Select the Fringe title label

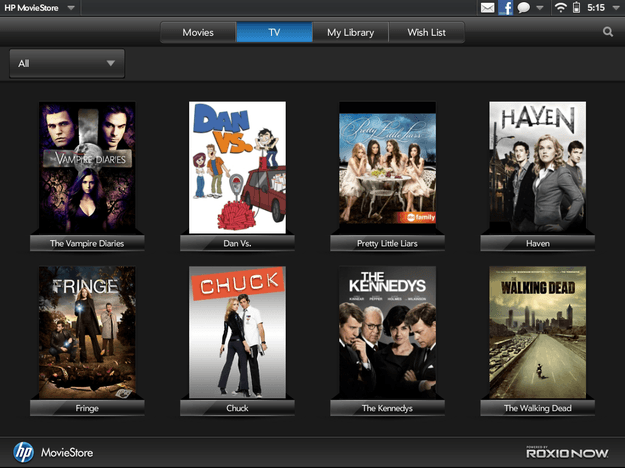coord(87,408)
